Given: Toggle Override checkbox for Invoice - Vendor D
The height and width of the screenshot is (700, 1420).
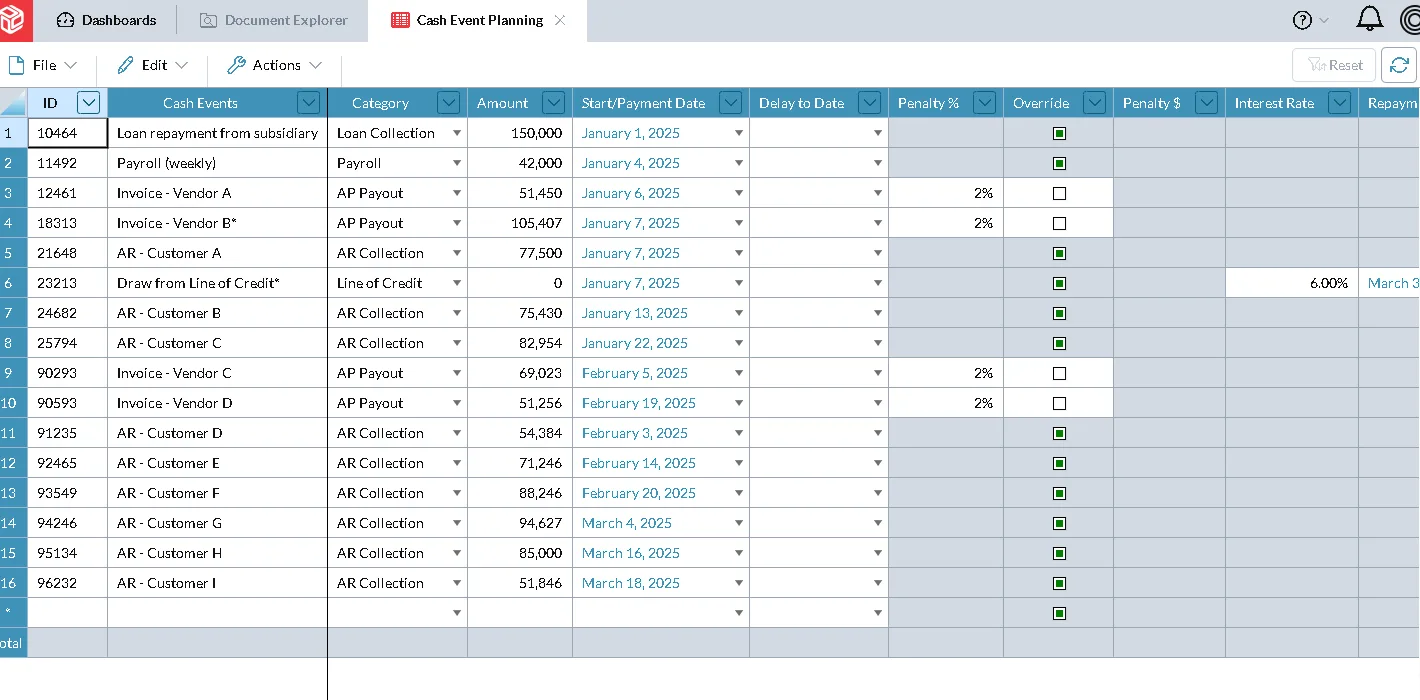Looking at the screenshot, I should (x=1059, y=403).
